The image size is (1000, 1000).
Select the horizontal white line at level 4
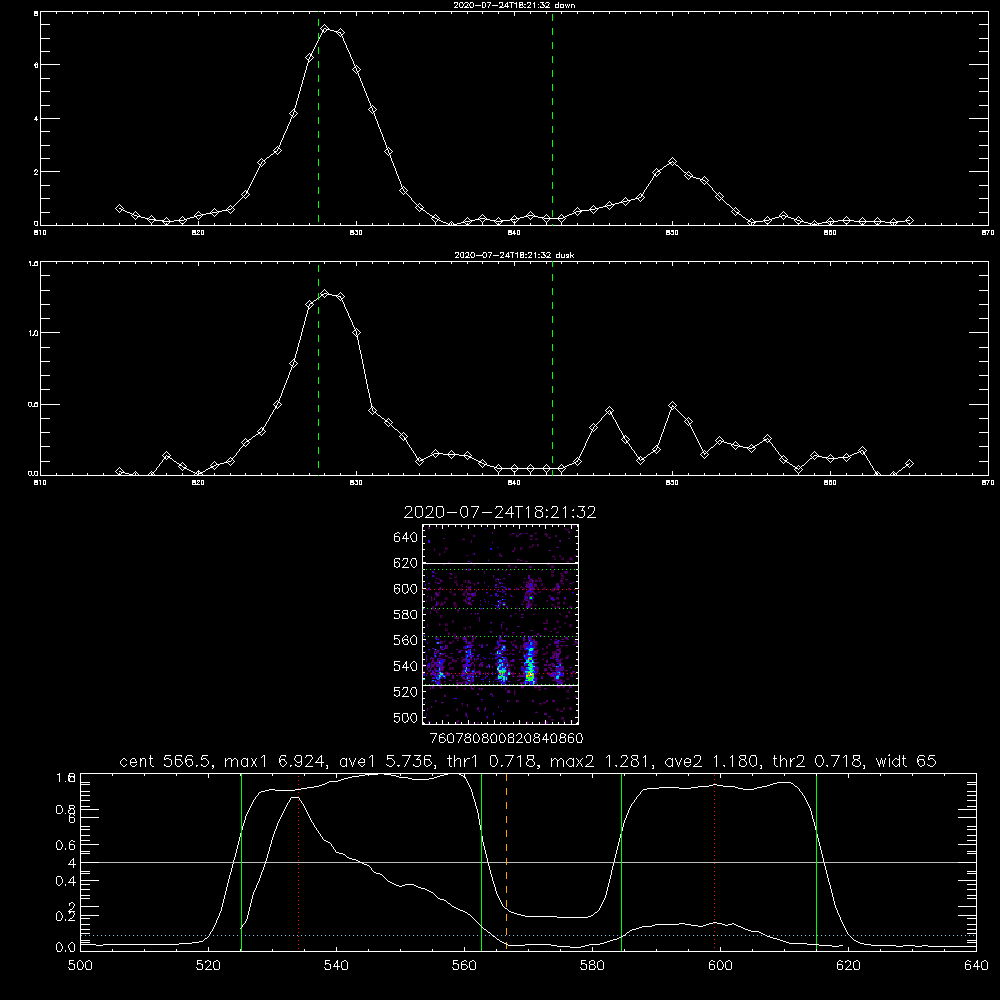pyautogui.click(x=528, y=862)
